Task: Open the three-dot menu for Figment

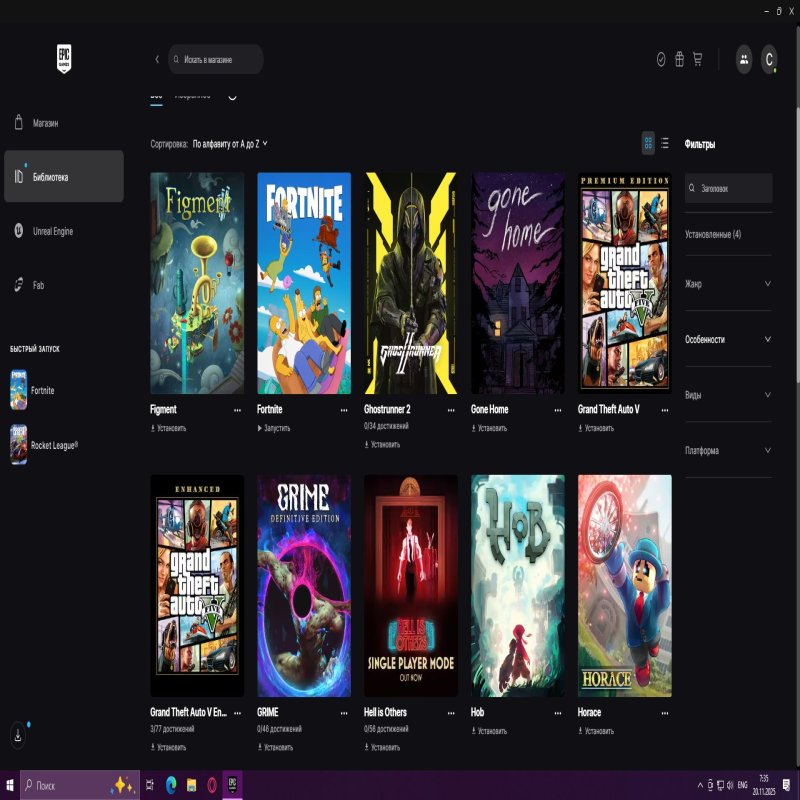Action: point(237,410)
